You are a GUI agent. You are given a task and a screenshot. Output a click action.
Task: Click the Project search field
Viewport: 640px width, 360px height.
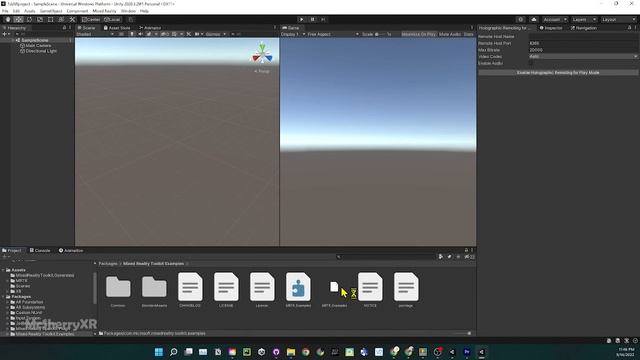[x=385, y=257]
